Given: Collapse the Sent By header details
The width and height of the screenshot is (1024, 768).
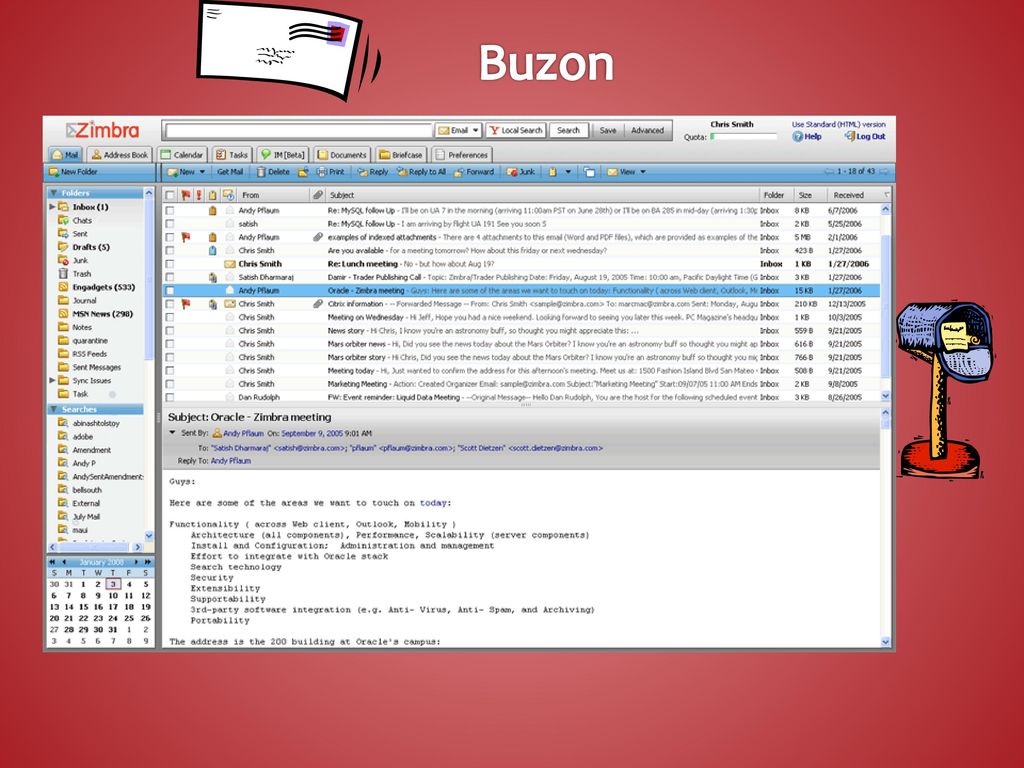Looking at the screenshot, I should (x=172, y=432).
